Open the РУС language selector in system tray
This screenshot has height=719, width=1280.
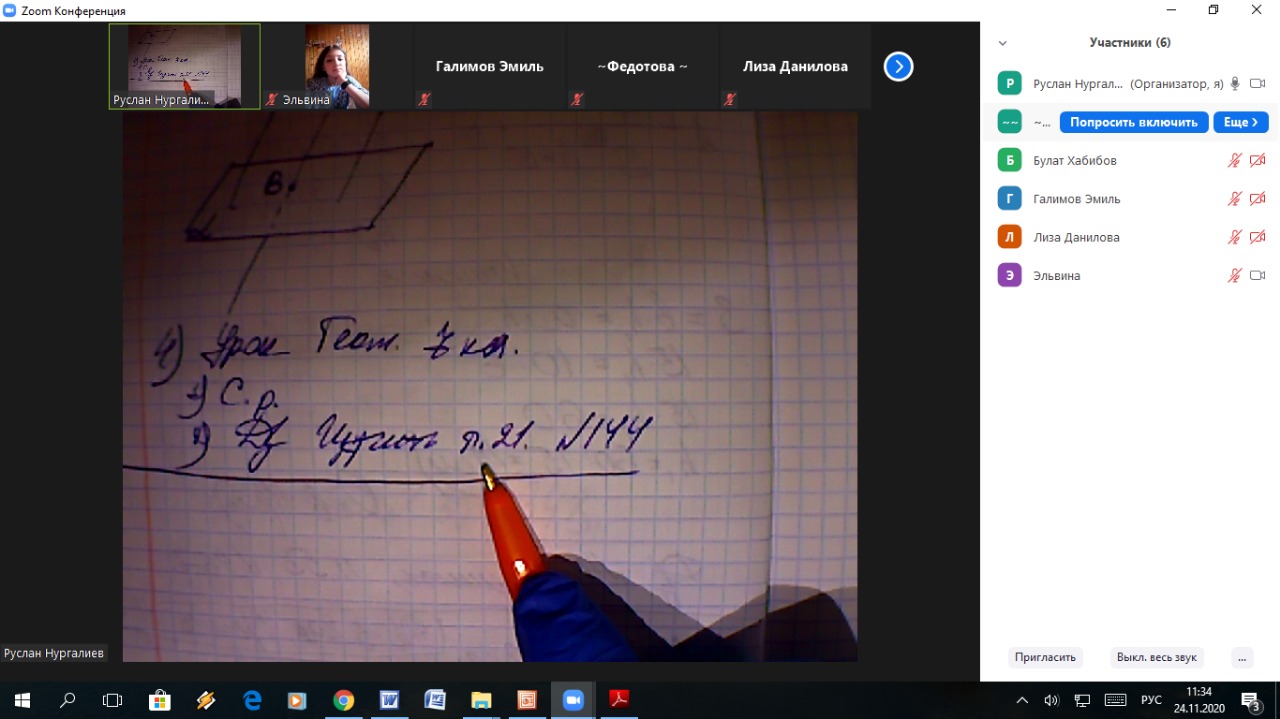(1151, 700)
